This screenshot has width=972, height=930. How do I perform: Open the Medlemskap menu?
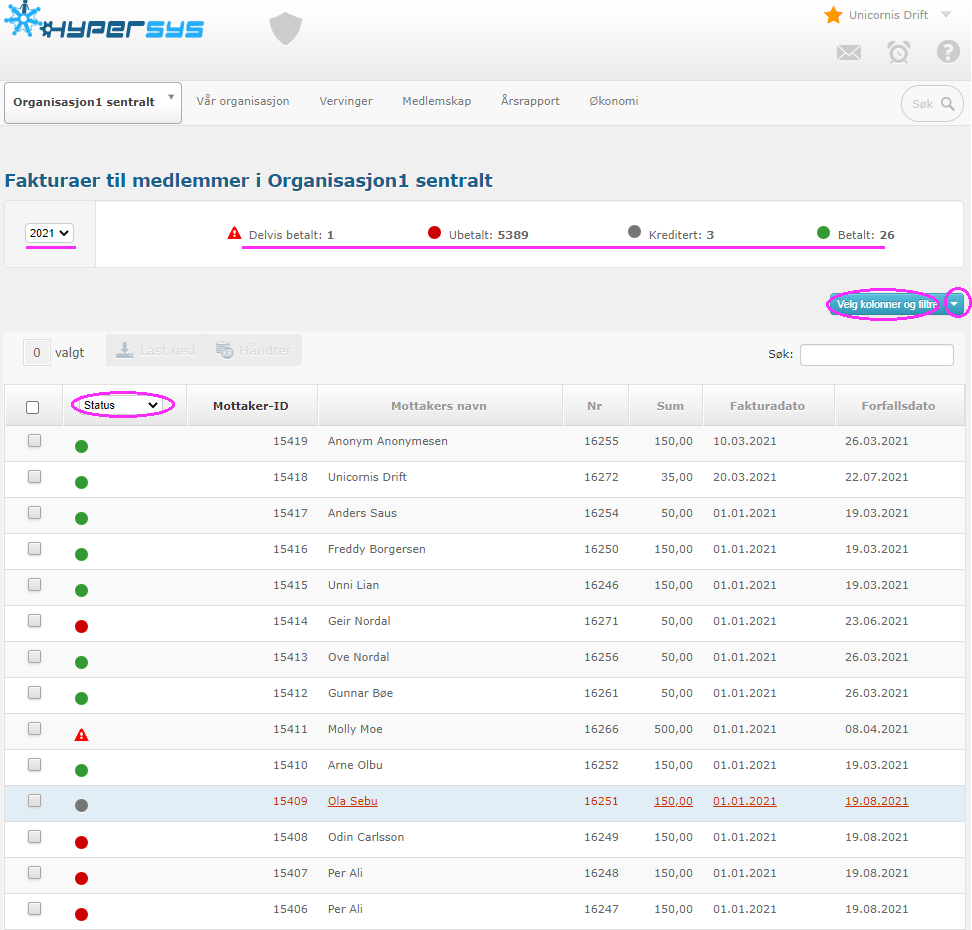pos(436,101)
